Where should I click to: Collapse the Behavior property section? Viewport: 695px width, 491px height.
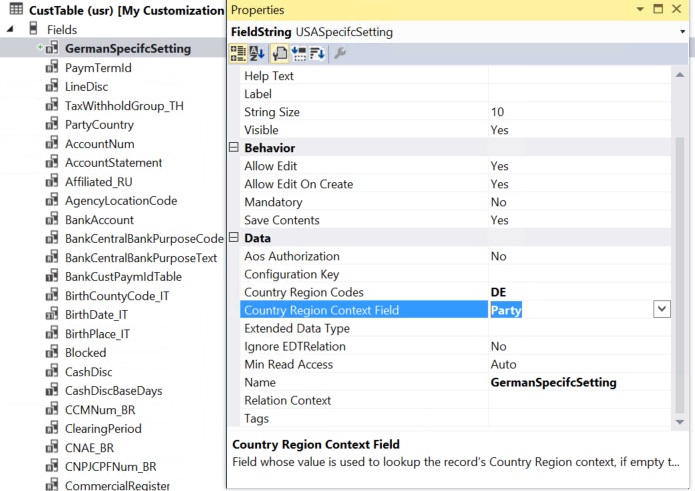click(234, 148)
